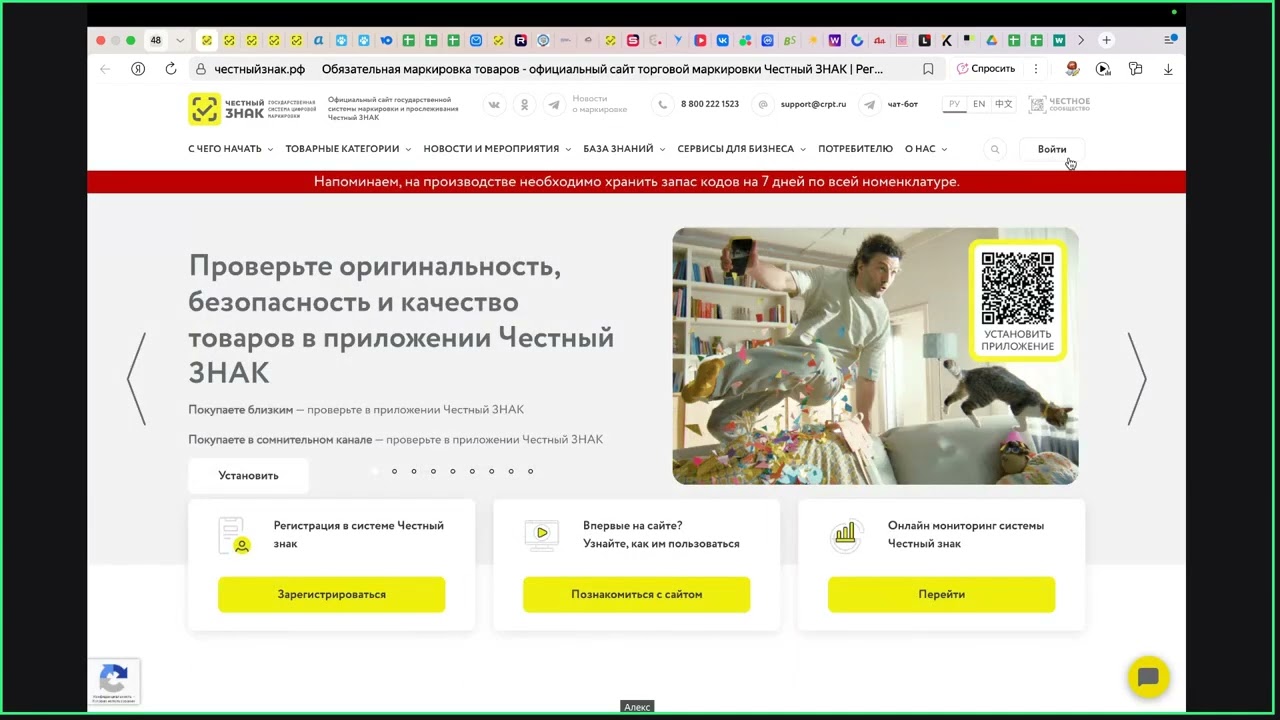Image resolution: width=1280 pixels, height=720 pixels.
Task: Open the chat widget bubble
Action: [x=1148, y=677]
